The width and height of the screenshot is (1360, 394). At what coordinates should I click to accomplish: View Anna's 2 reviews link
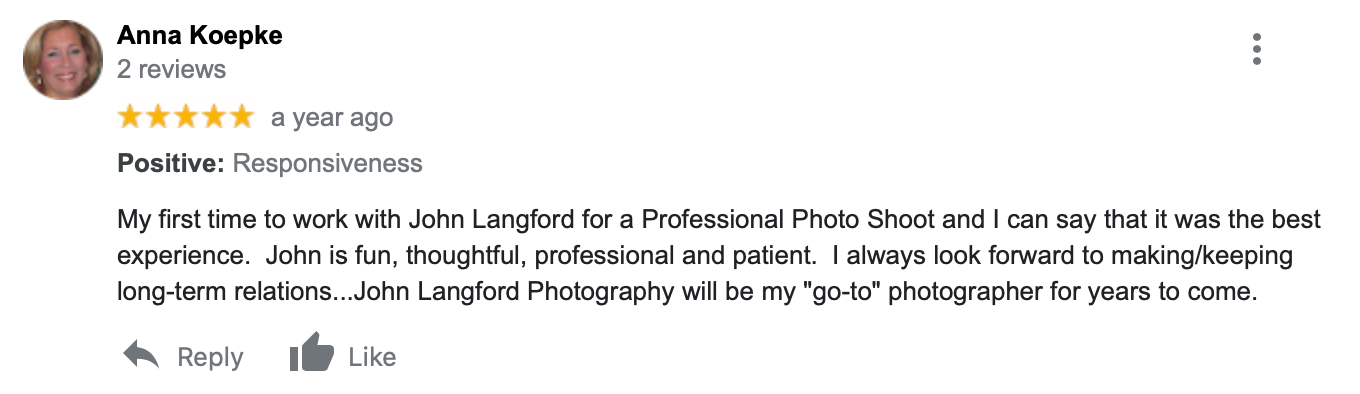coord(172,69)
